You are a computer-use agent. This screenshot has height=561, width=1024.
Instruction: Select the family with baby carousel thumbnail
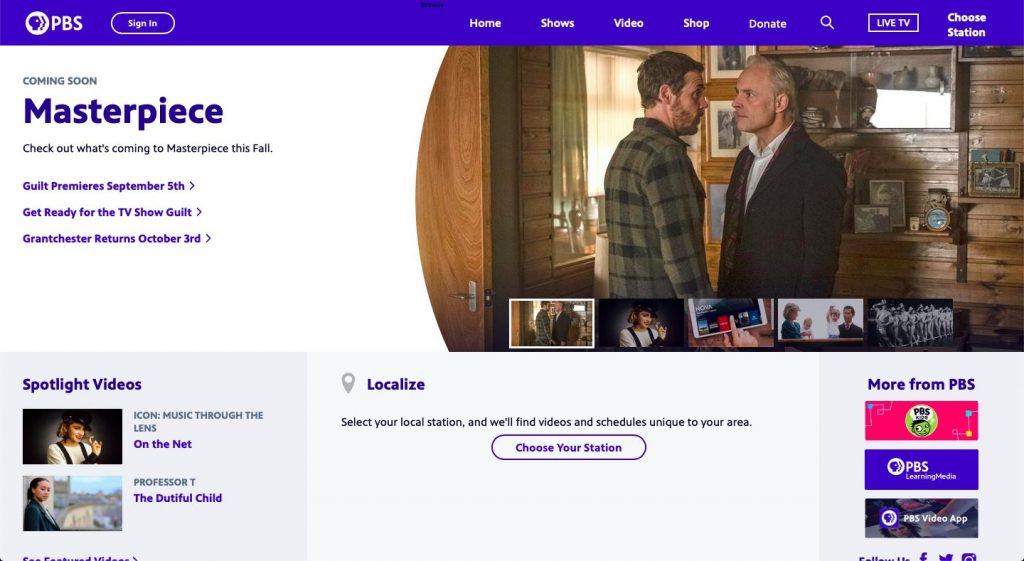coord(820,323)
